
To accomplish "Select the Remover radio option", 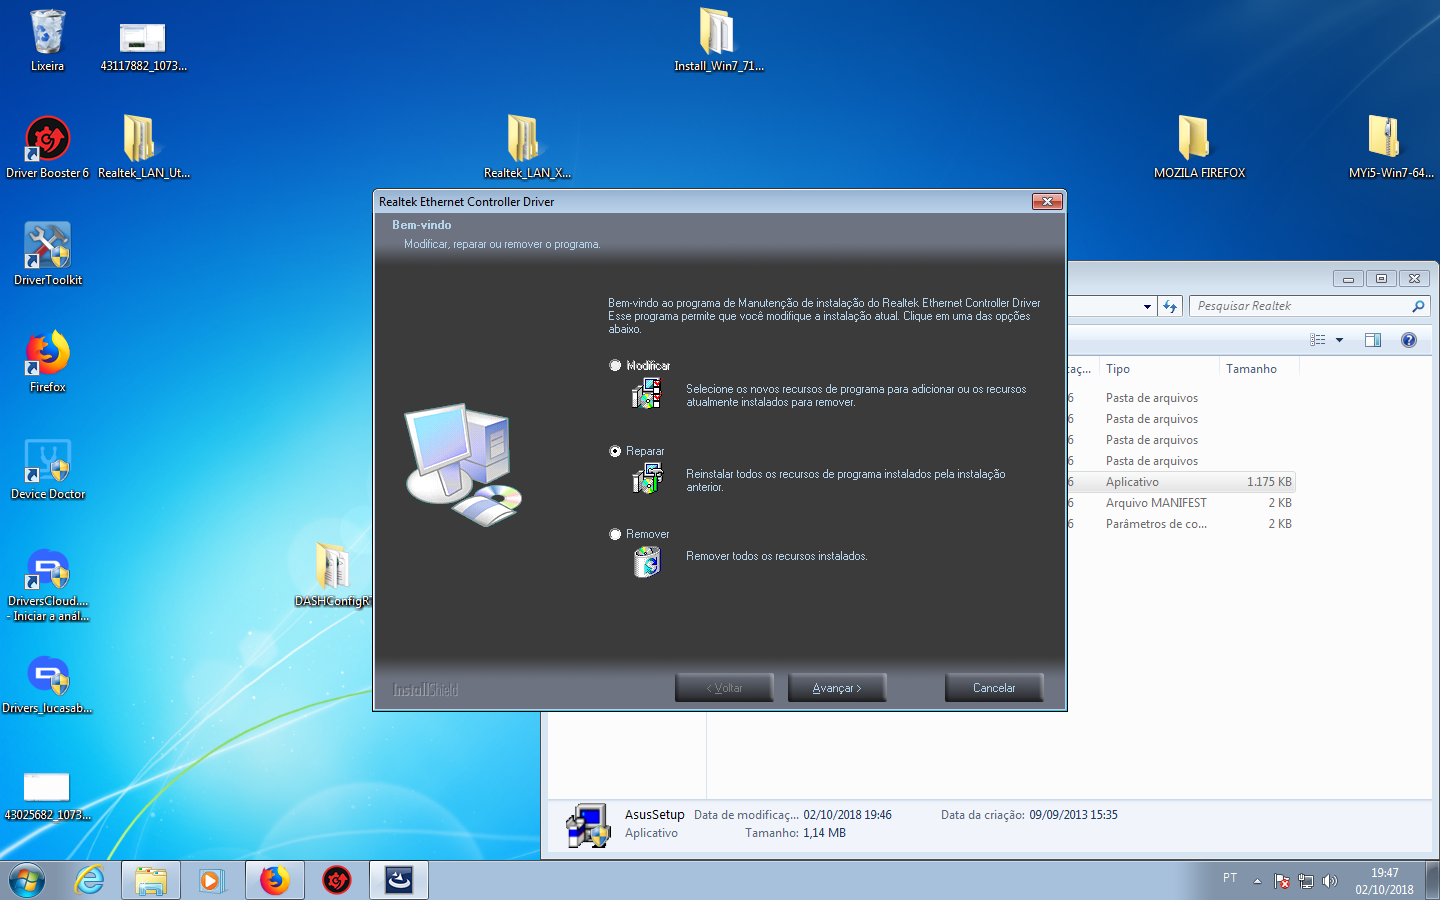I will point(615,534).
